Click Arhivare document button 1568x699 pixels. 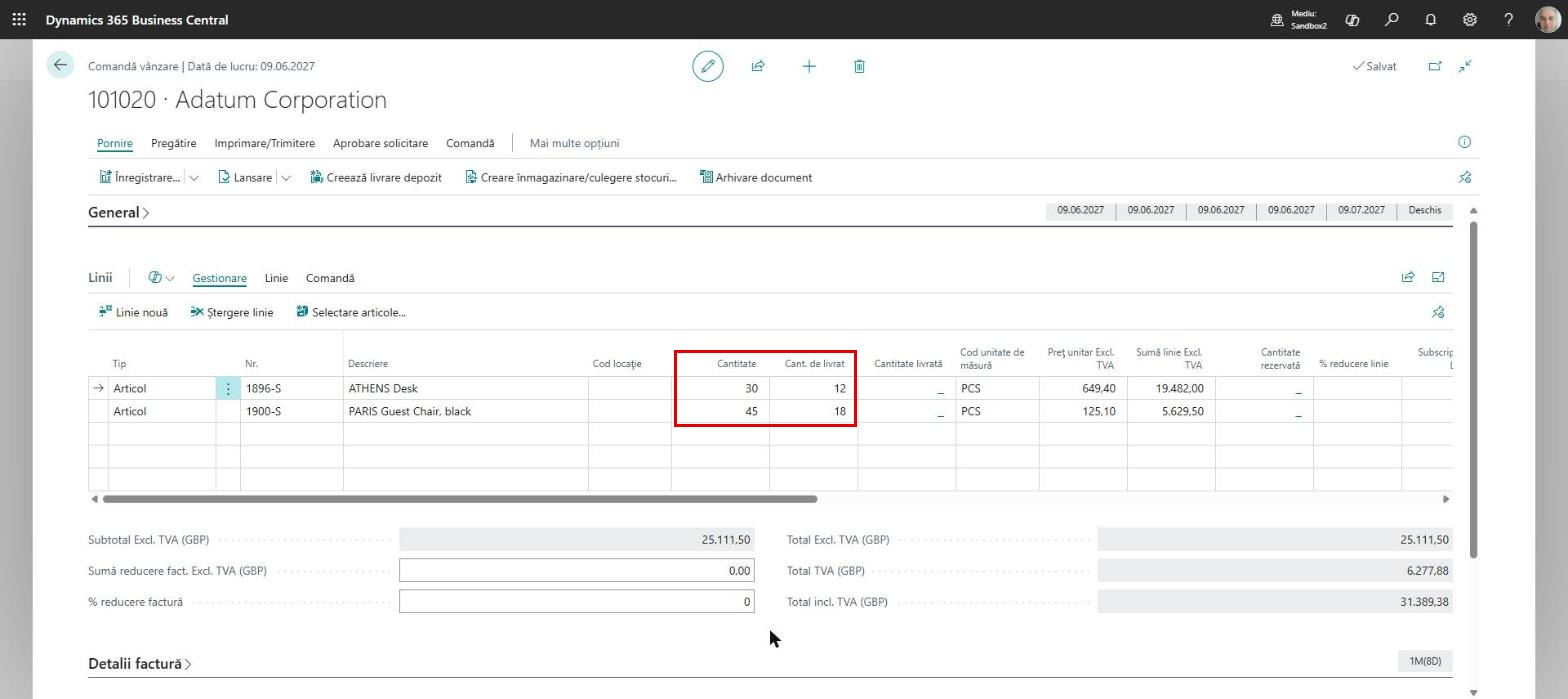click(x=755, y=178)
